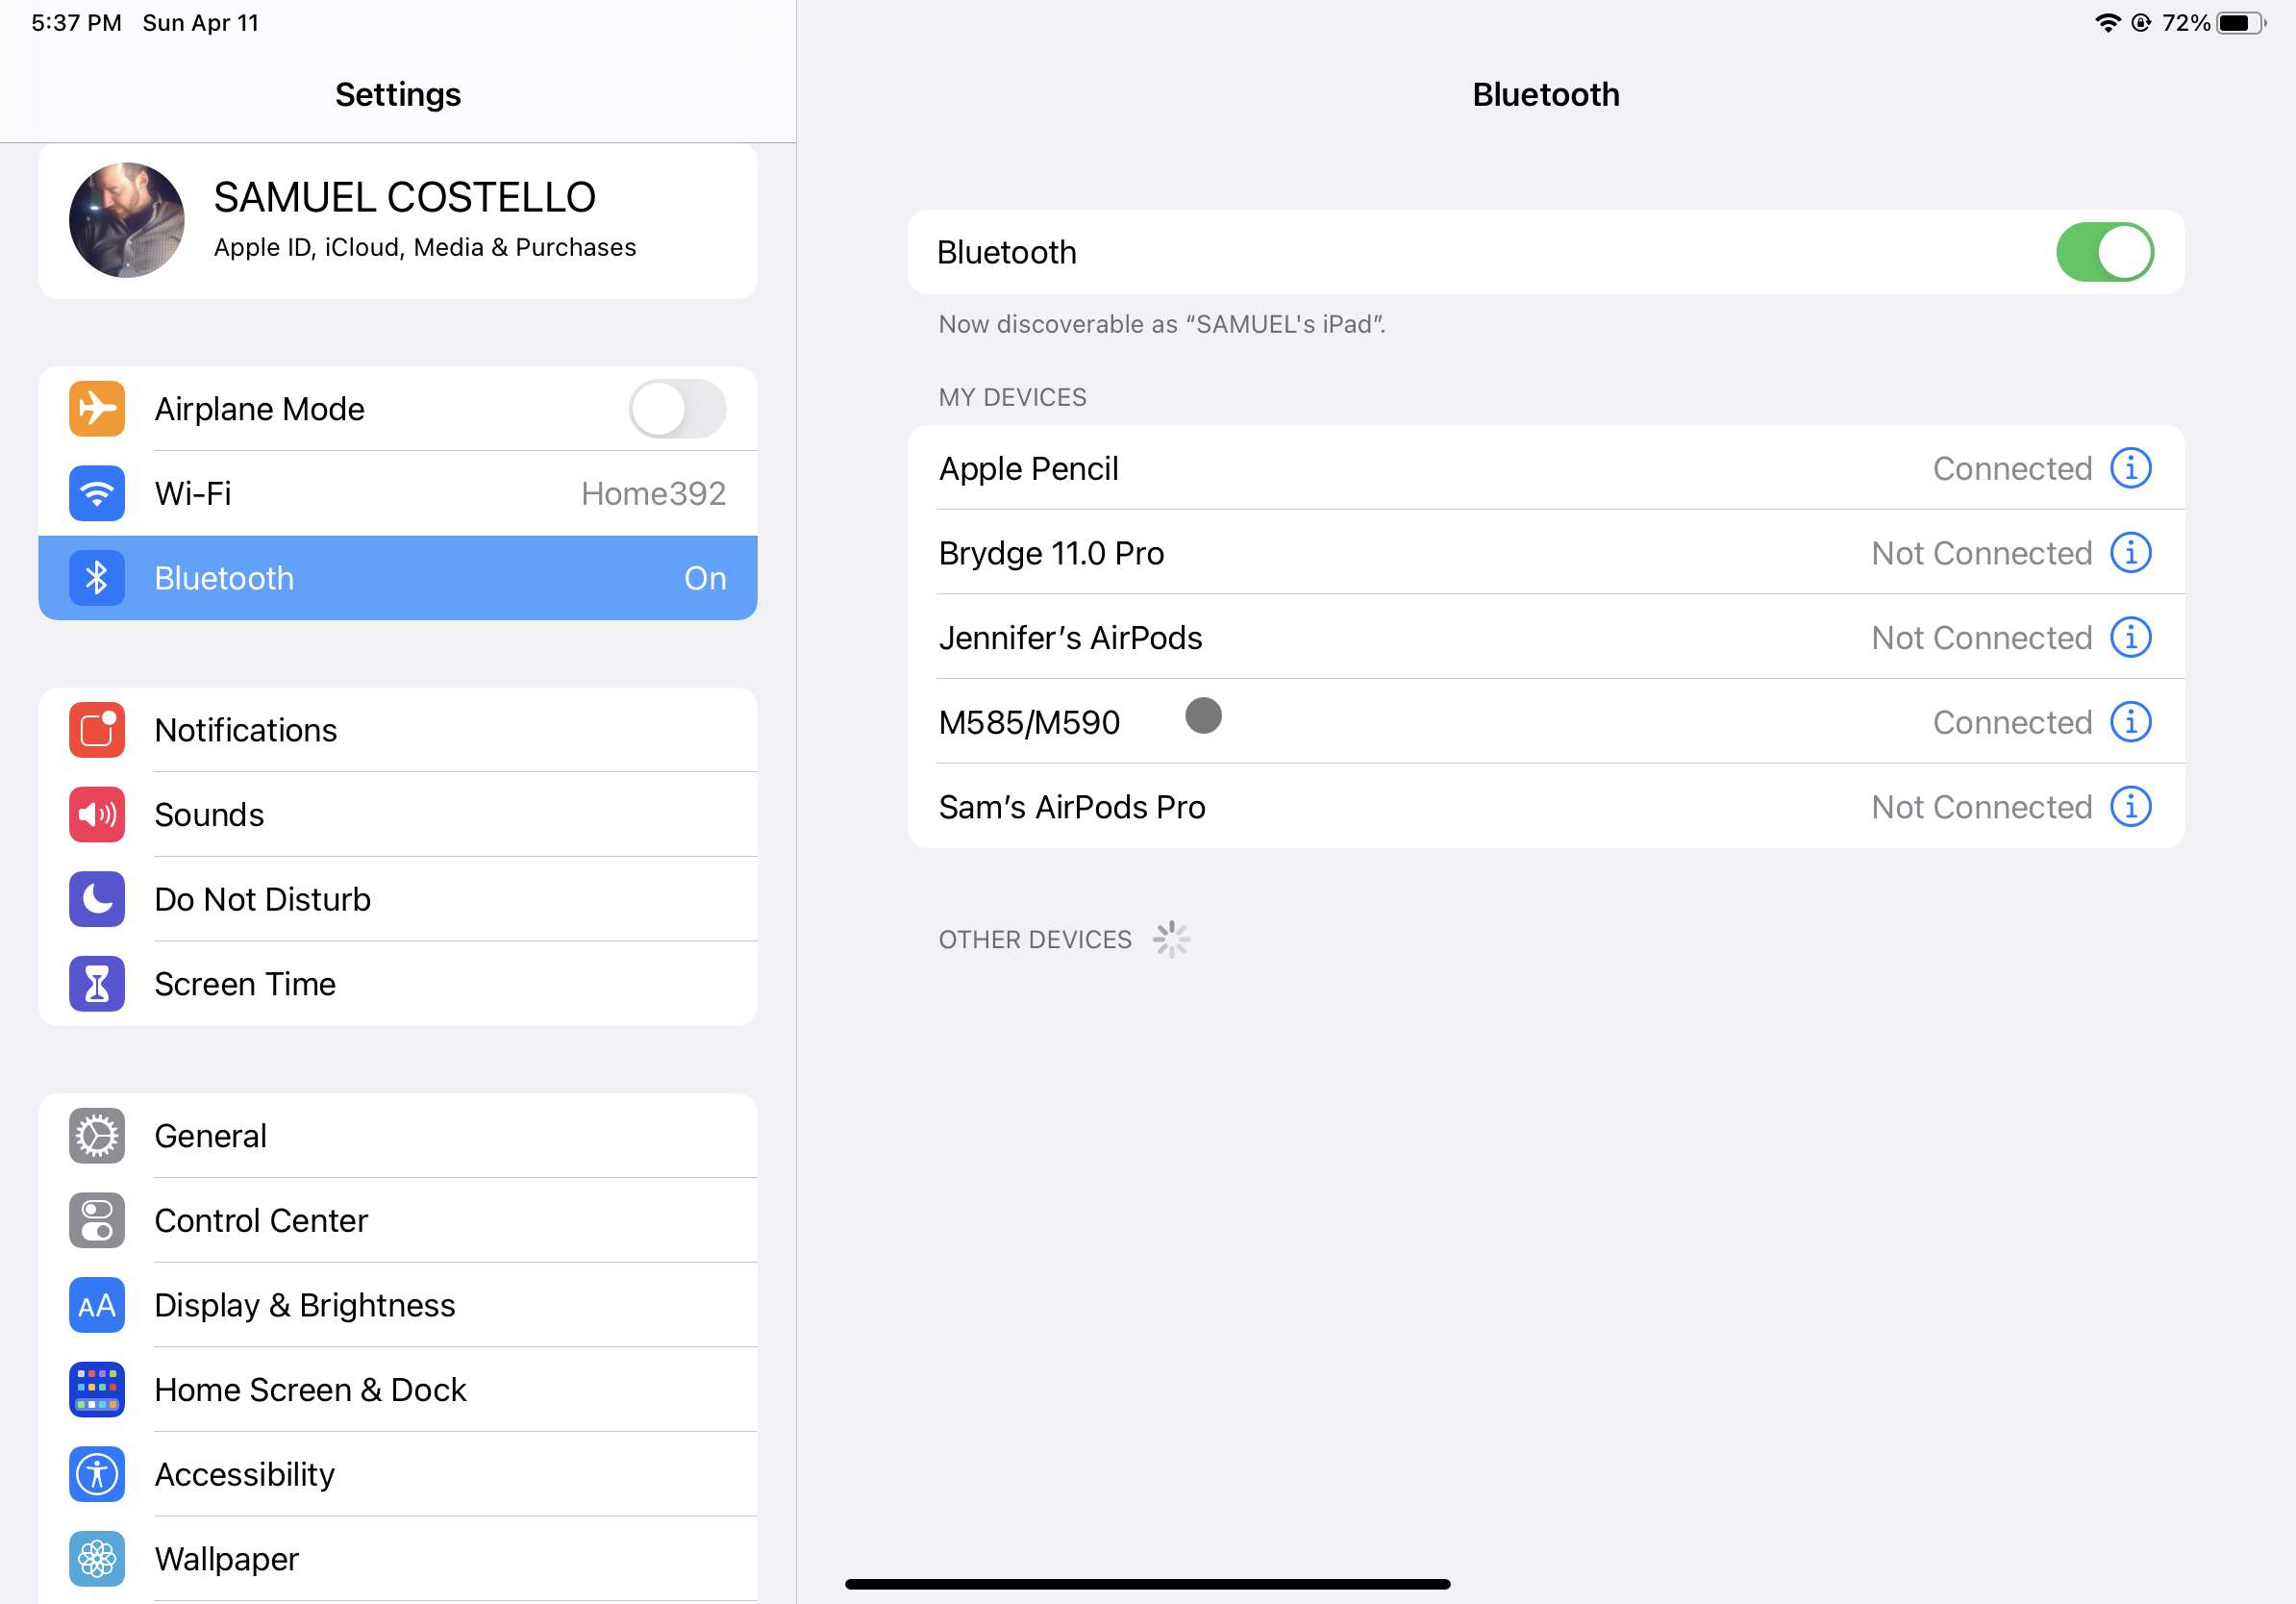The width and height of the screenshot is (2296, 1604).
Task: Open Do Not Disturb settings
Action: point(398,899)
